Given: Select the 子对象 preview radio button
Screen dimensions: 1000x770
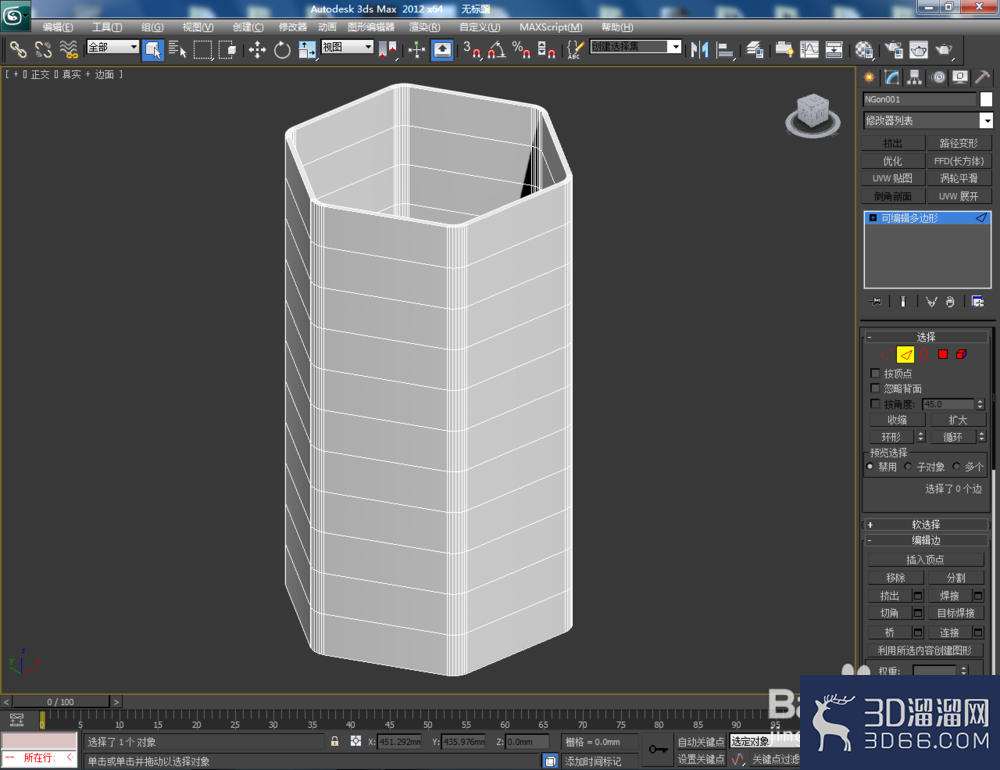Looking at the screenshot, I should coord(908,467).
